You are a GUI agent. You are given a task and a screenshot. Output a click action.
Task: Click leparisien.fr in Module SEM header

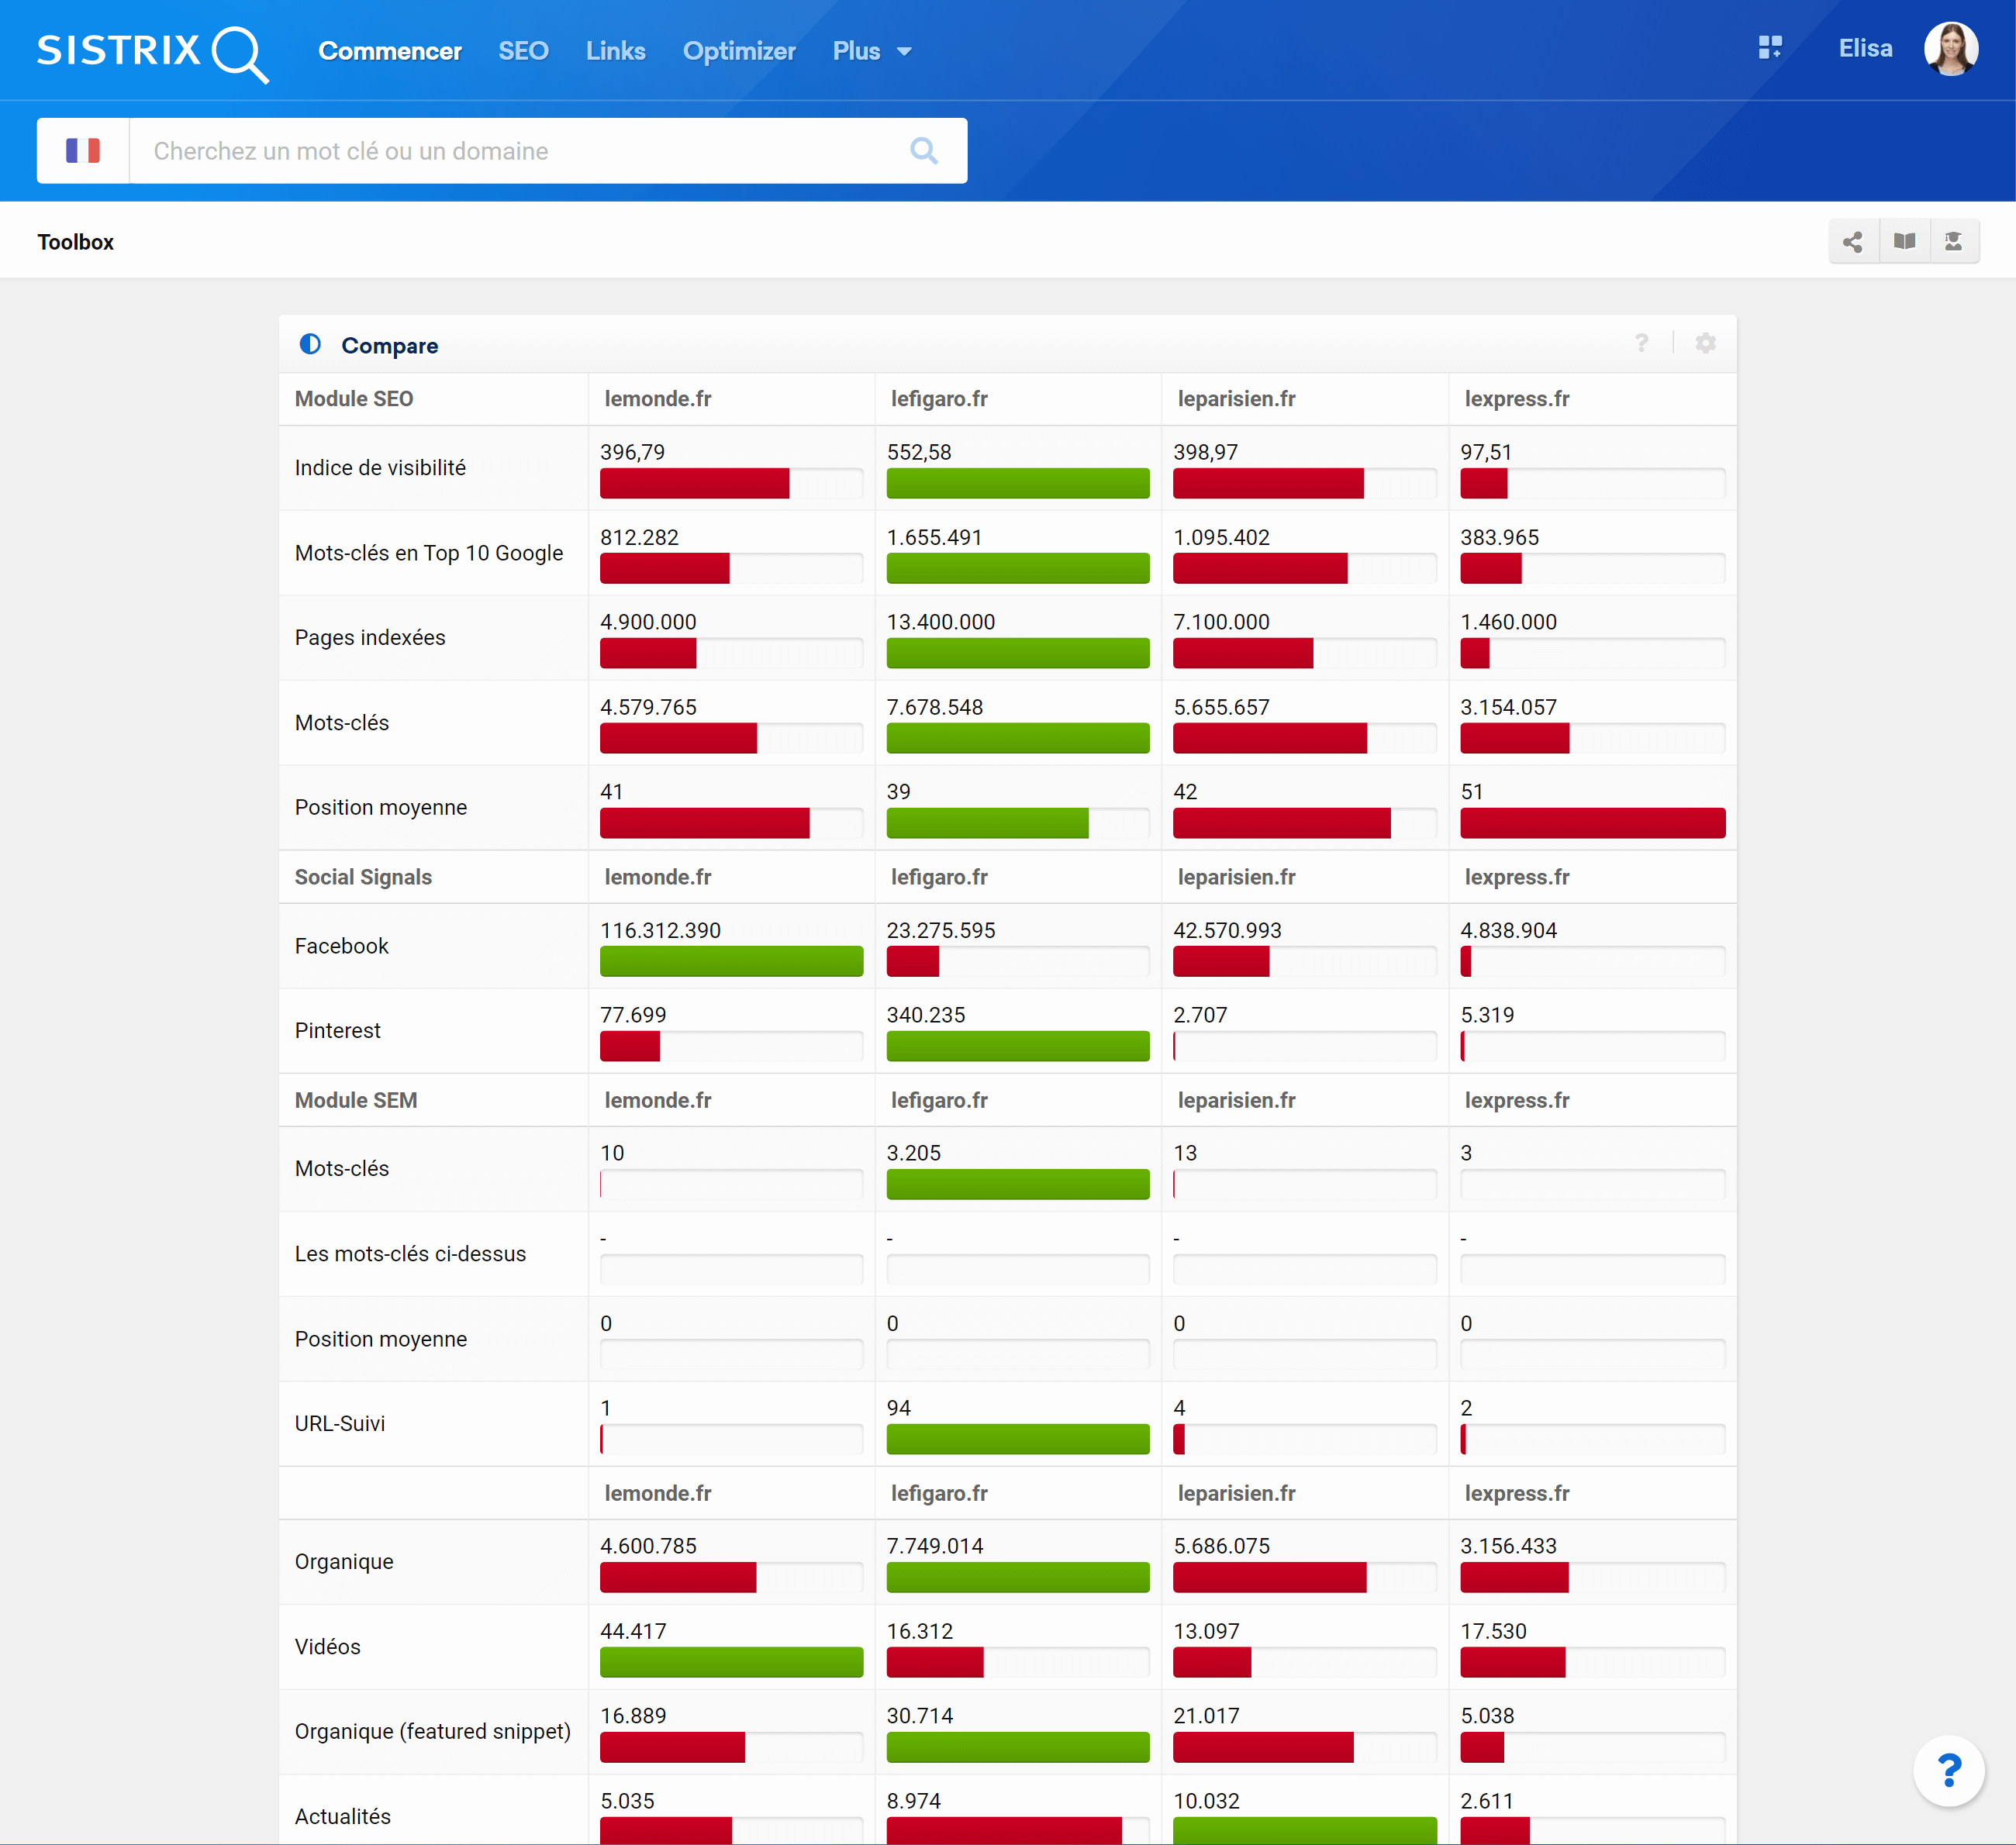1236,1100
